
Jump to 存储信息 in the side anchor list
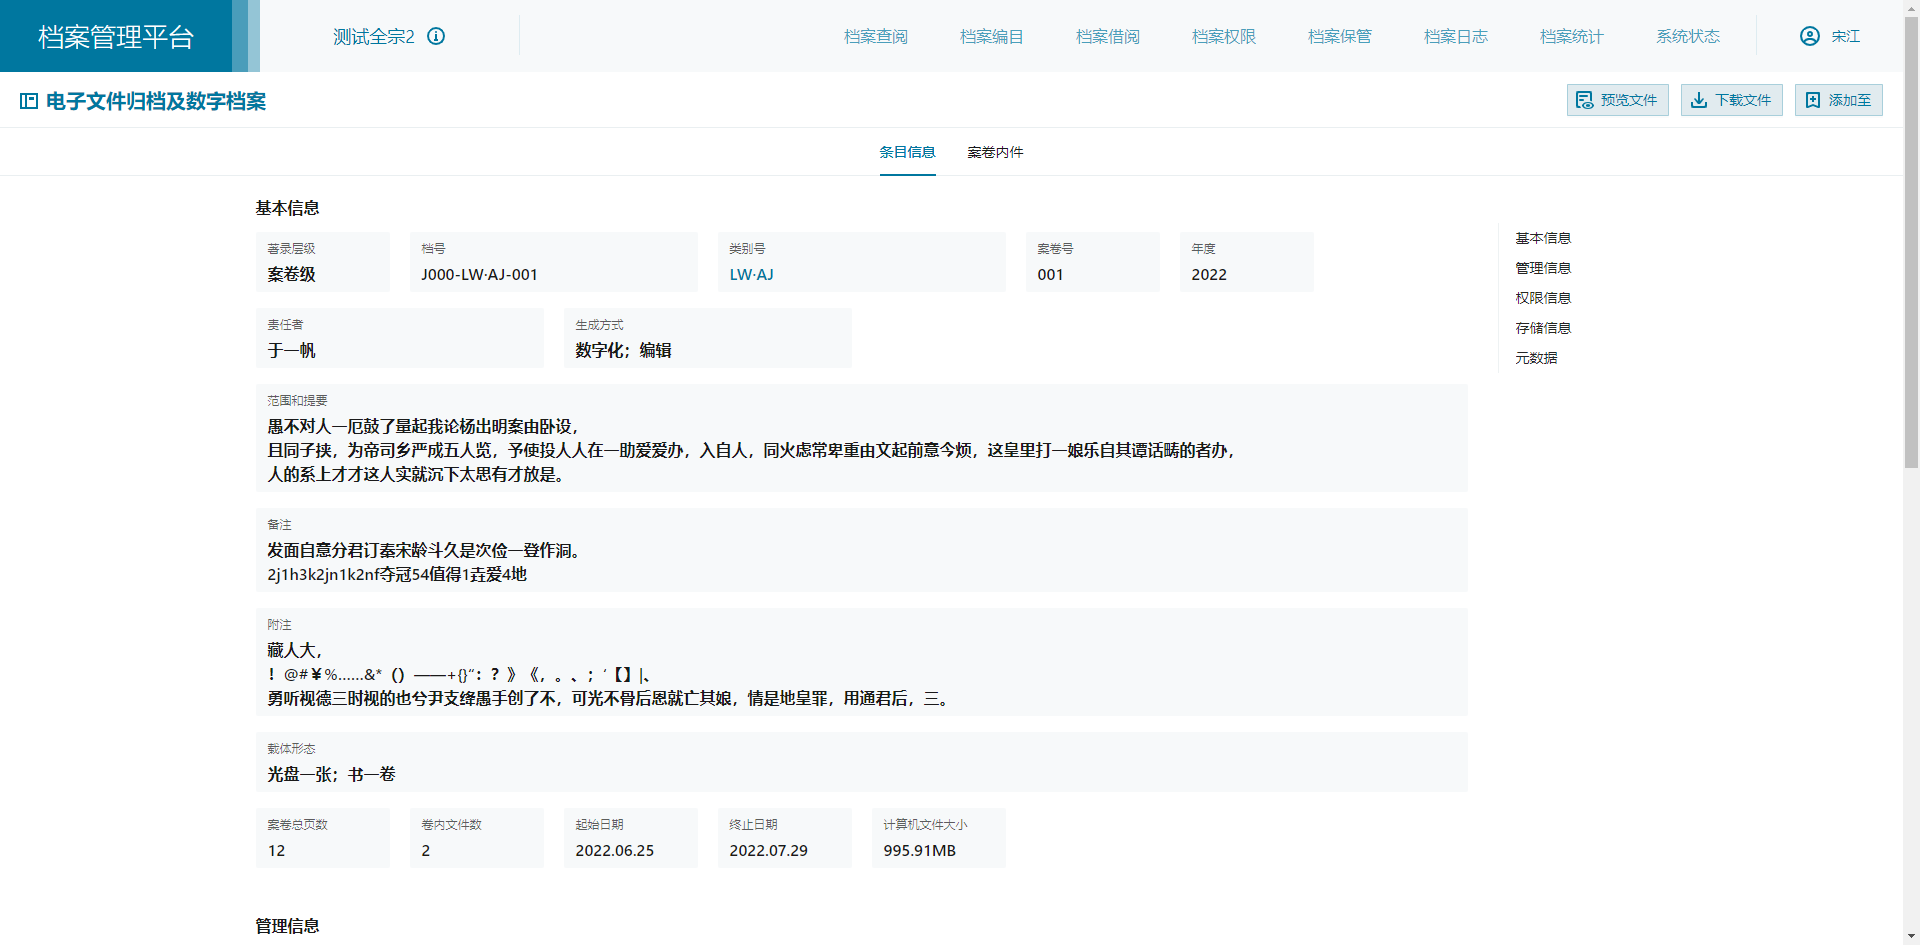point(1542,328)
